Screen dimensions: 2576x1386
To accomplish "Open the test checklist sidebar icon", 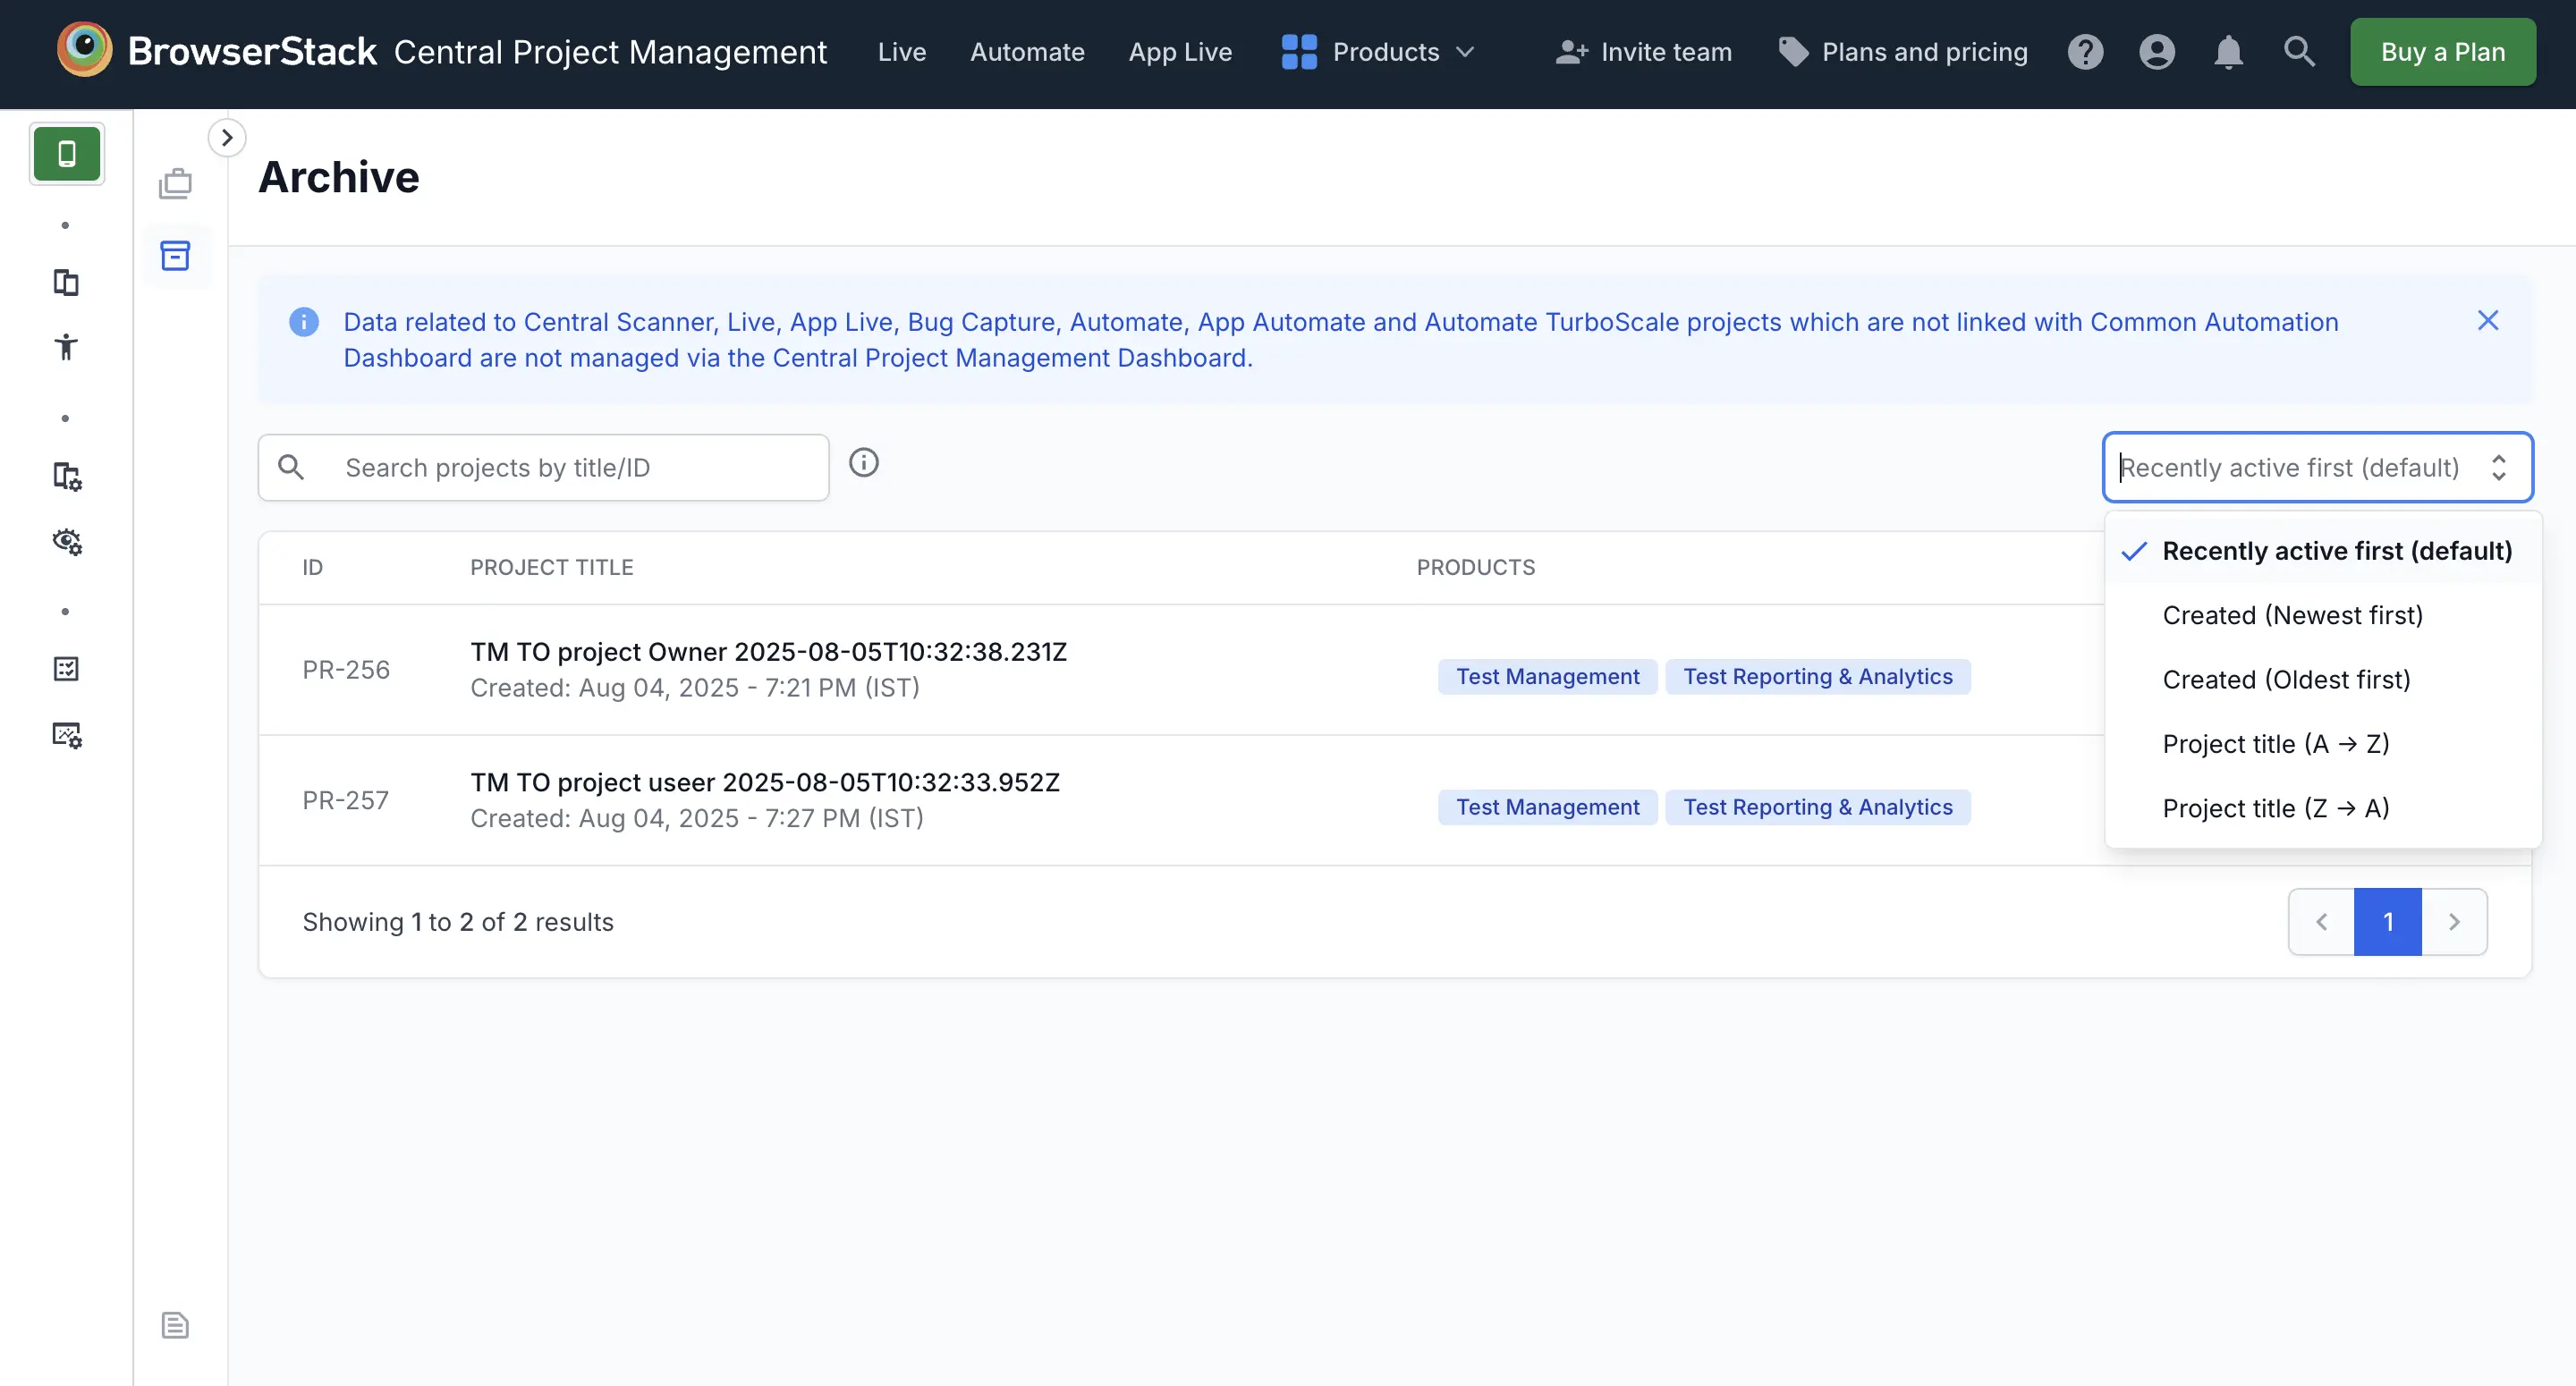I will 66,669.
